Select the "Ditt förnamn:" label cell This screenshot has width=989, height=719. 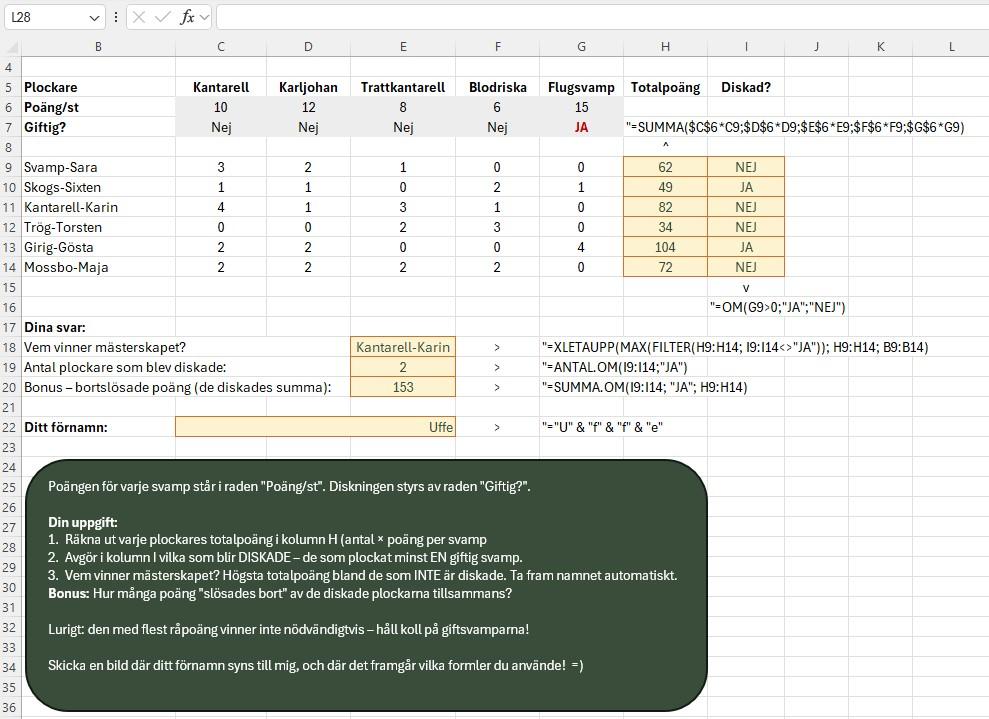click(98, 427)
